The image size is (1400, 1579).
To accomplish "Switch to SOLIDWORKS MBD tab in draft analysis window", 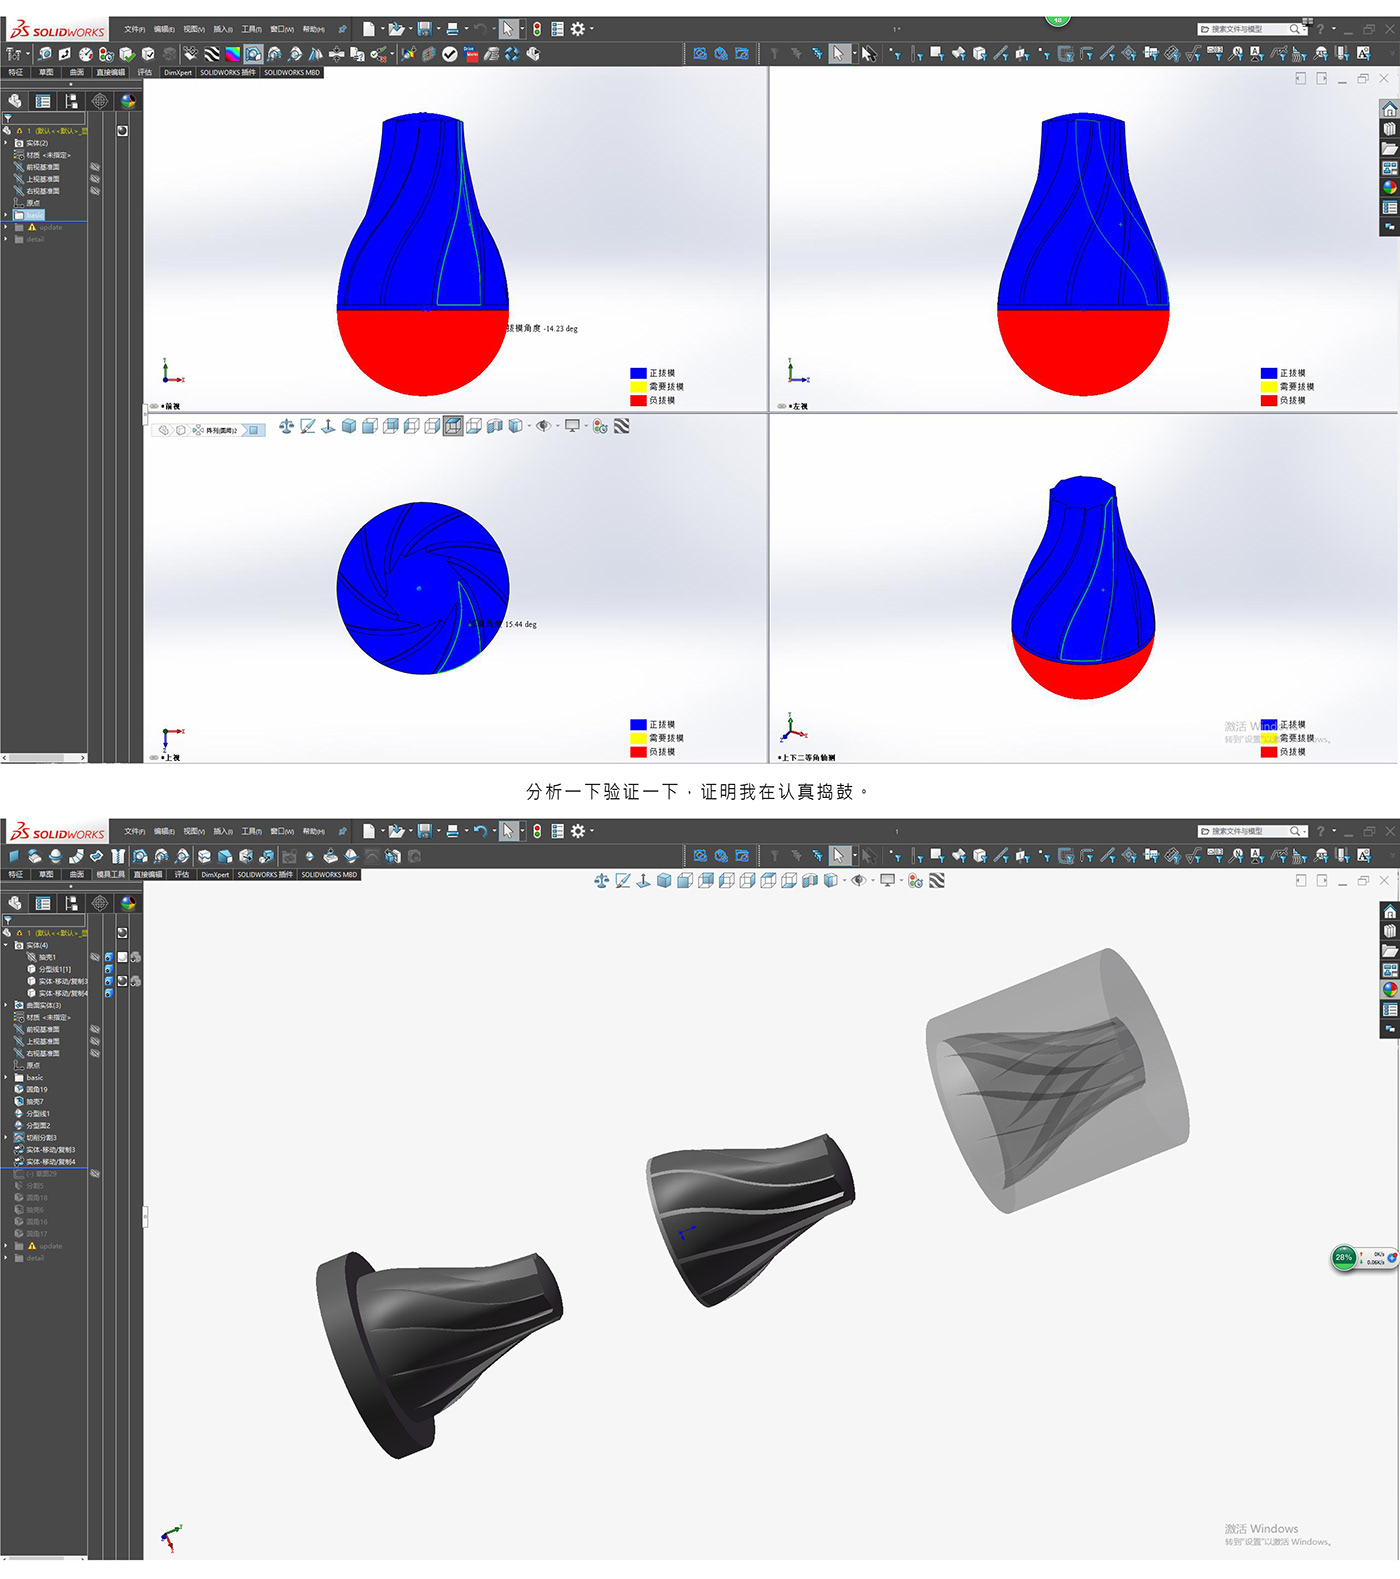I will click(292, 73).
